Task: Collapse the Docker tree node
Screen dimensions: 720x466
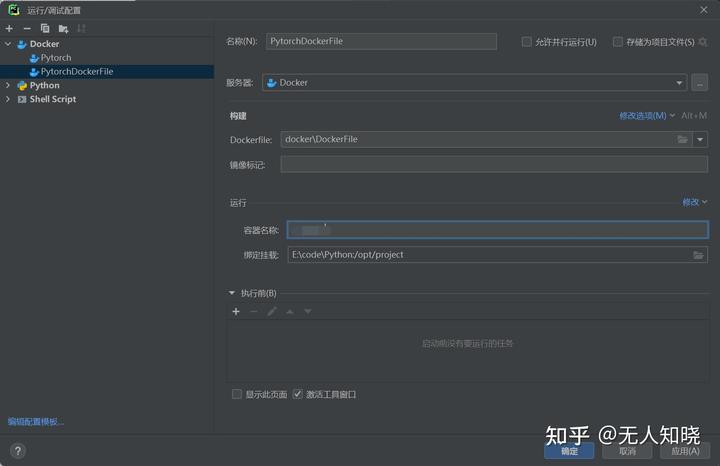Action: pos(8,44)
